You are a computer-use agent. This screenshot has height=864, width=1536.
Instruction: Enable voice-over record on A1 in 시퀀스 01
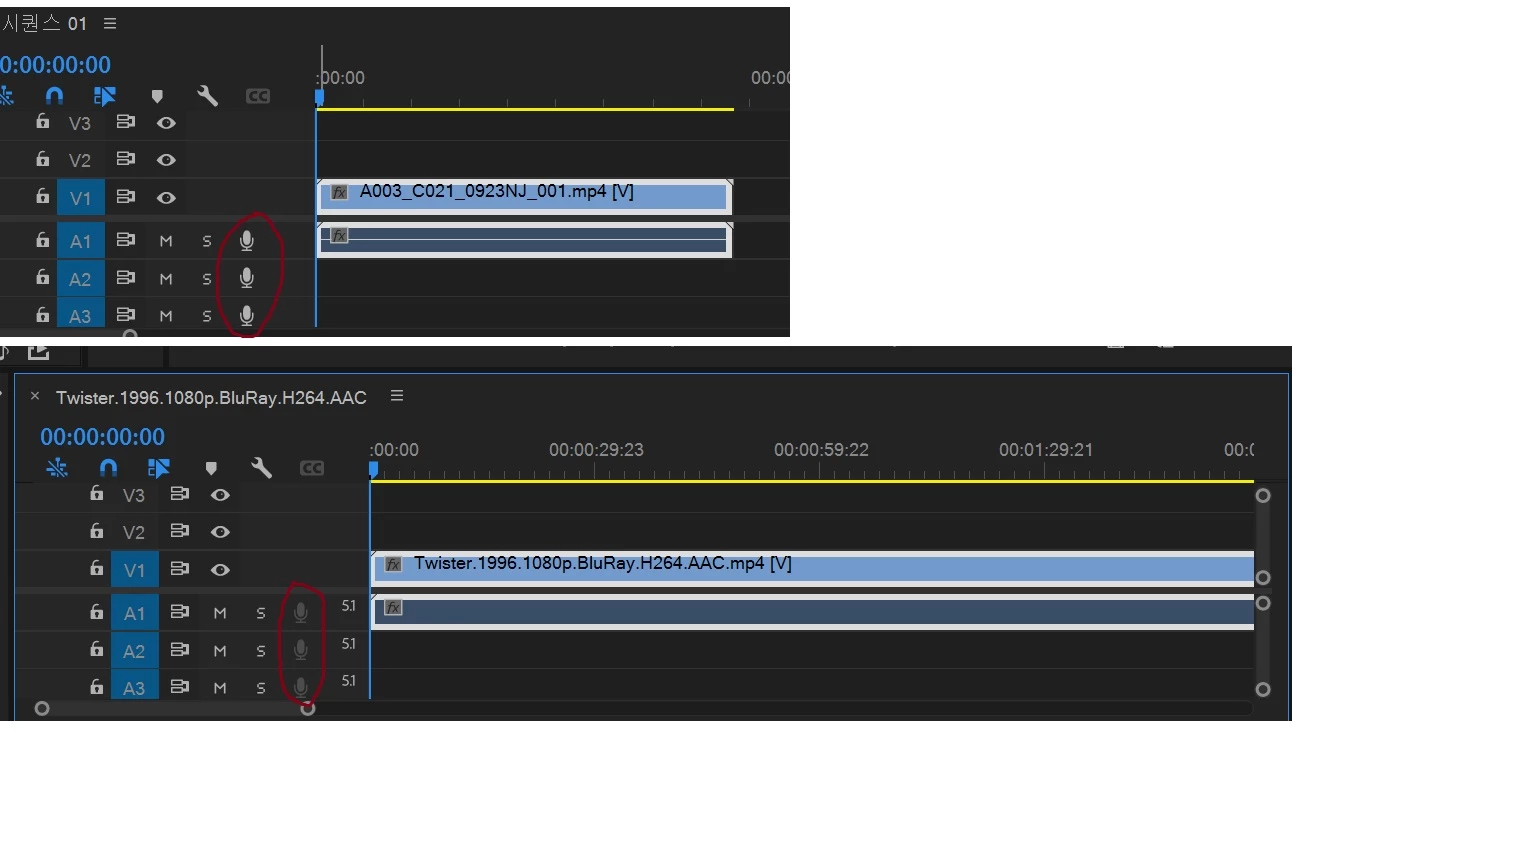(247, 241)
